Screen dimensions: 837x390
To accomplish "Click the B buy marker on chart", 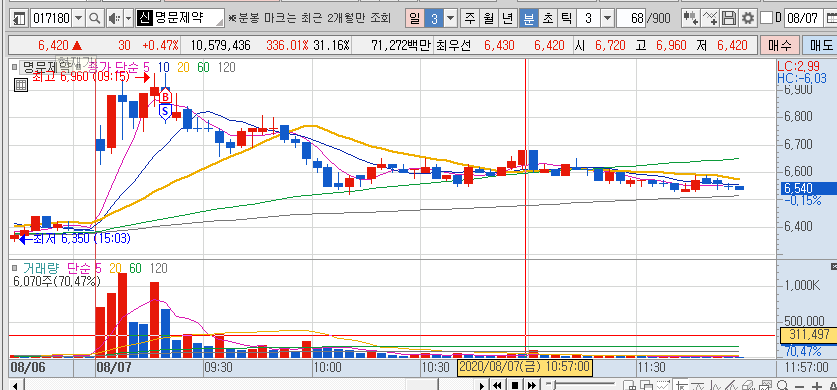I will point(165,97).
